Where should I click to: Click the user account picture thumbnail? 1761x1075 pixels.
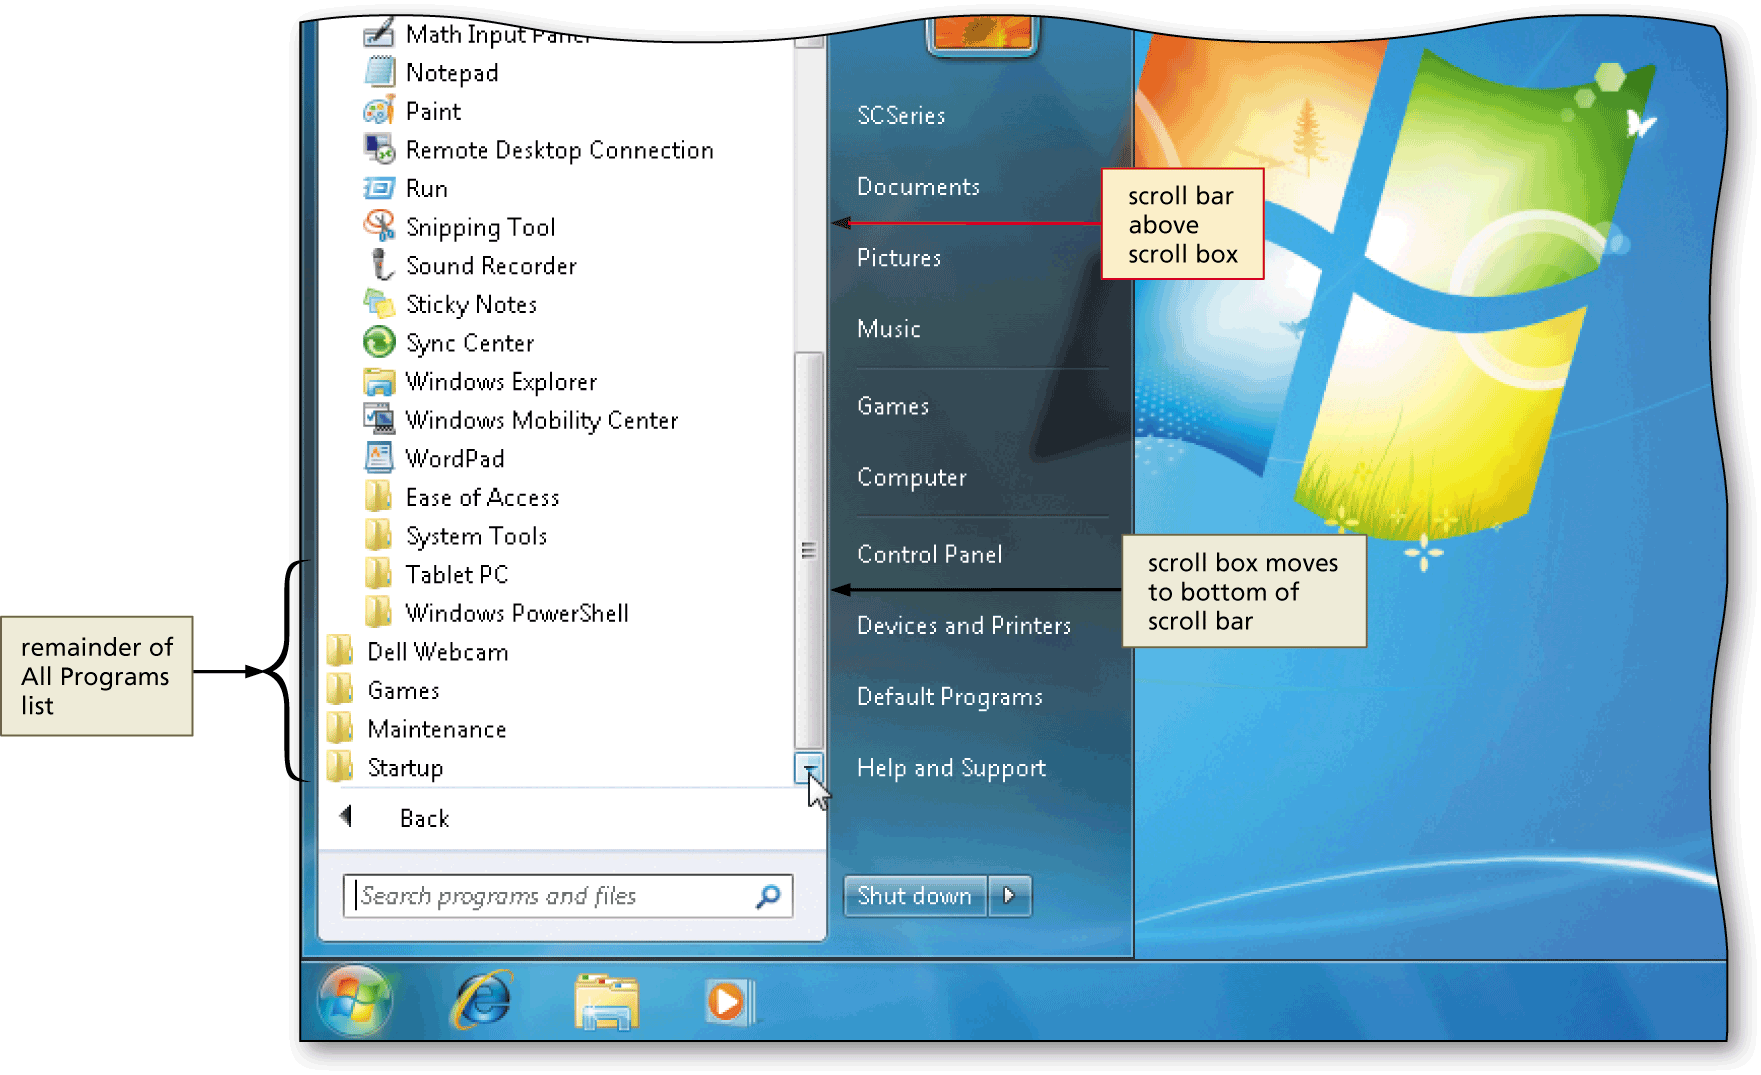click(x=984, y=34)
